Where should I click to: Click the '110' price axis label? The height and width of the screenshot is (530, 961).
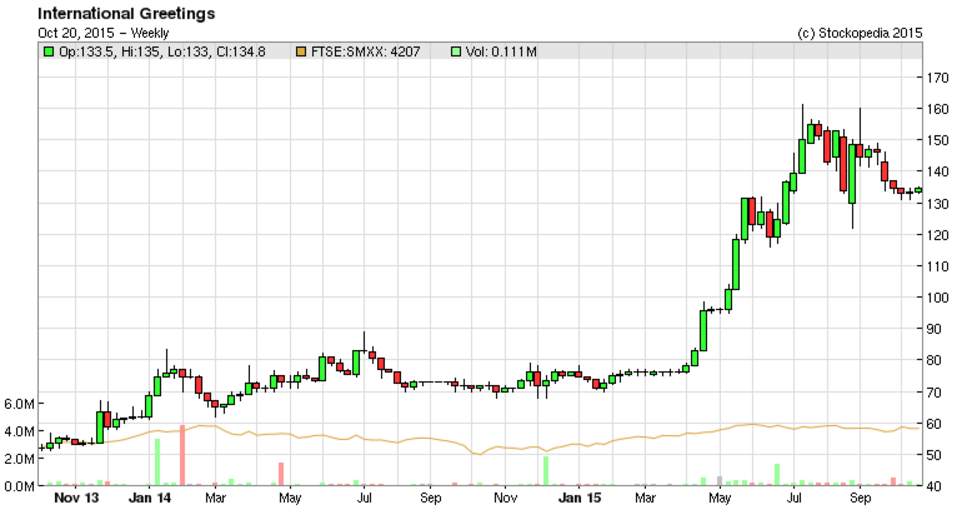coord(938,266)
